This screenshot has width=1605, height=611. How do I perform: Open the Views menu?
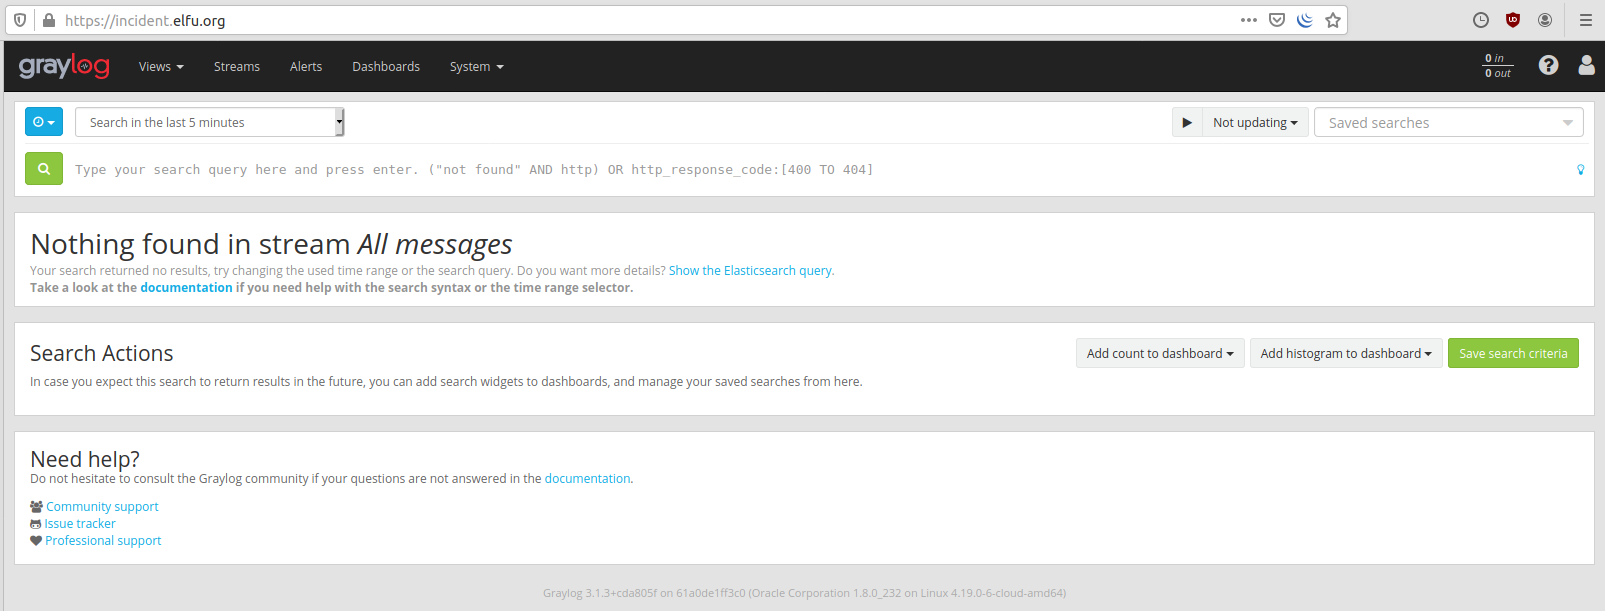(x=161, y=66)
